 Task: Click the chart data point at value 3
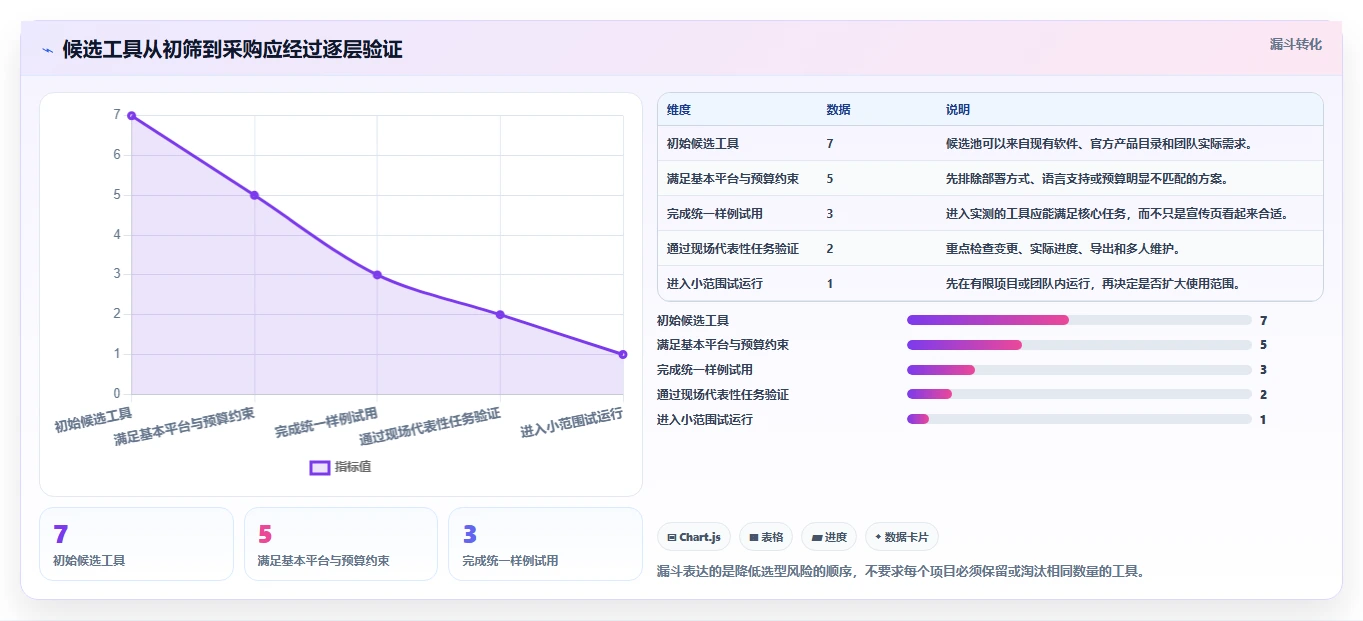pyautogui.click(x=377, y=275)
